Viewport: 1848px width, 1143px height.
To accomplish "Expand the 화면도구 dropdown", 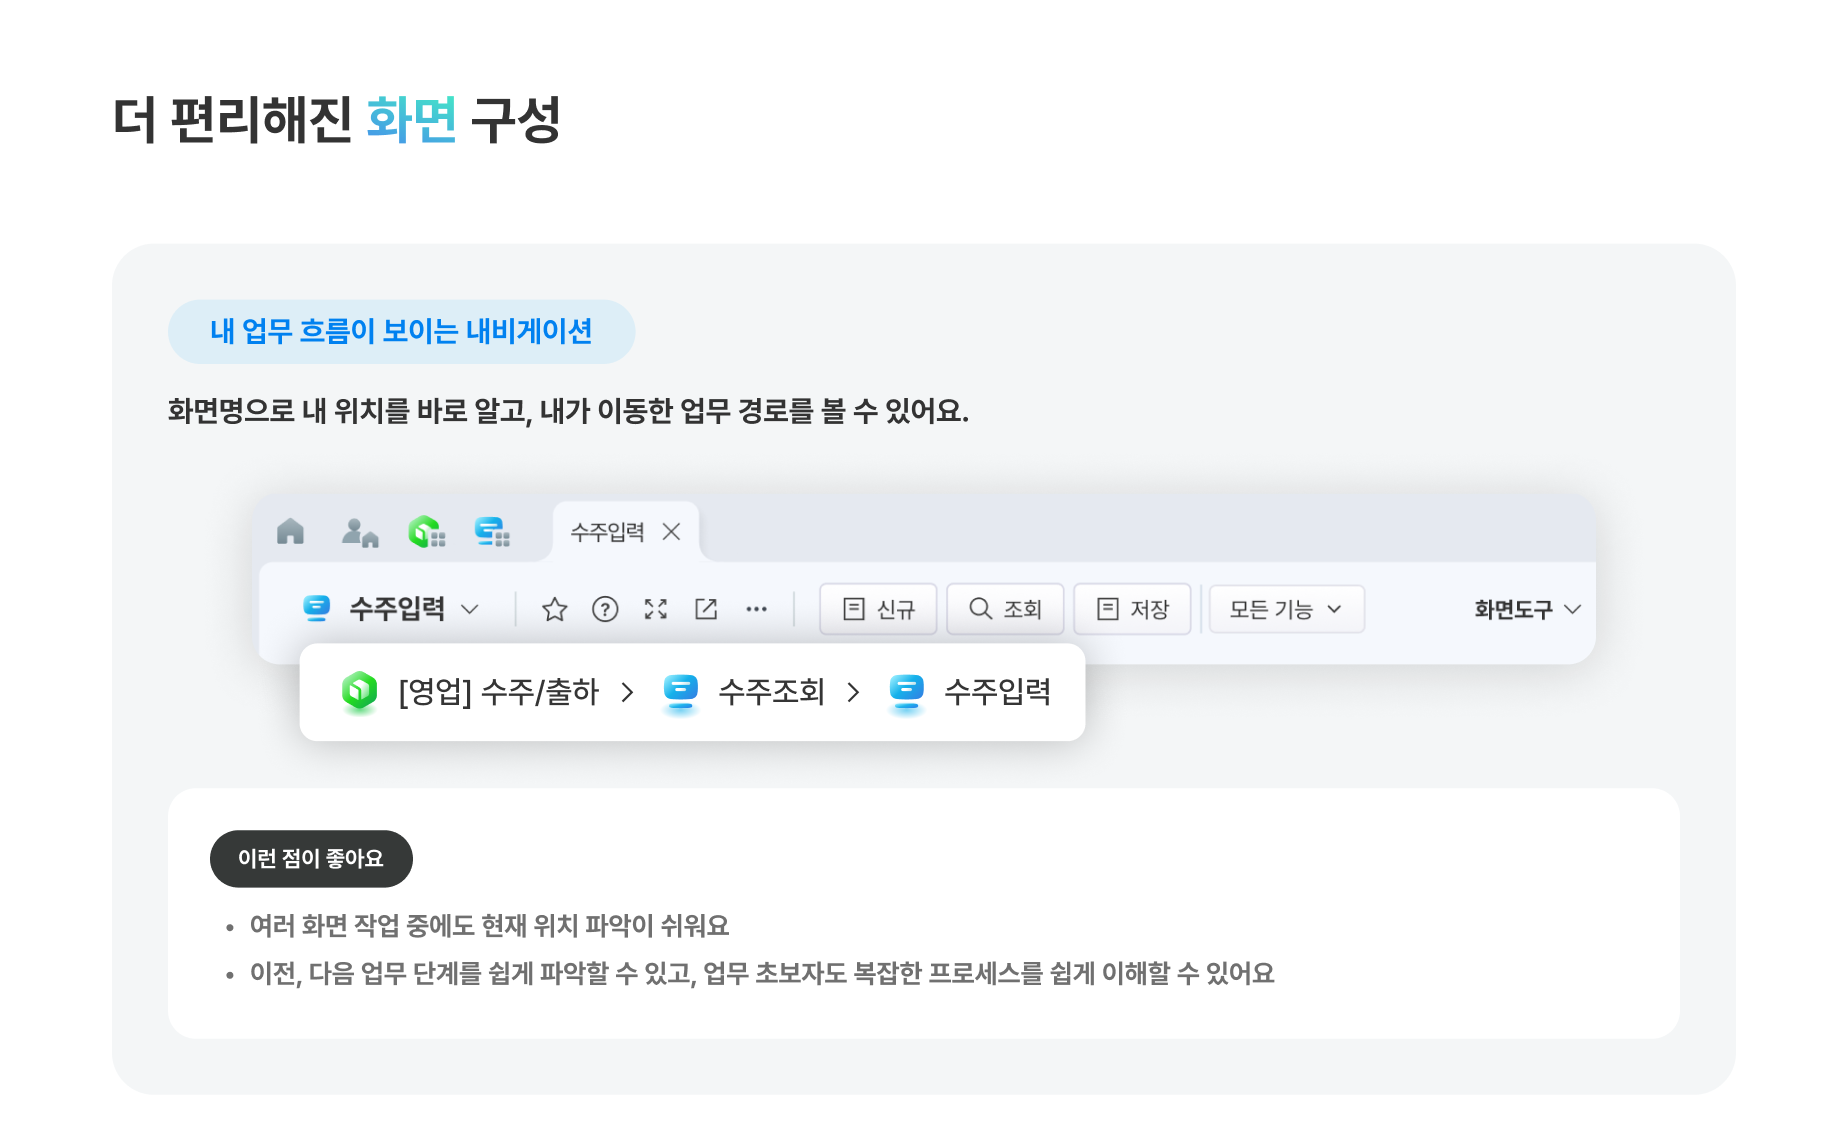I will pos(1524,609).
